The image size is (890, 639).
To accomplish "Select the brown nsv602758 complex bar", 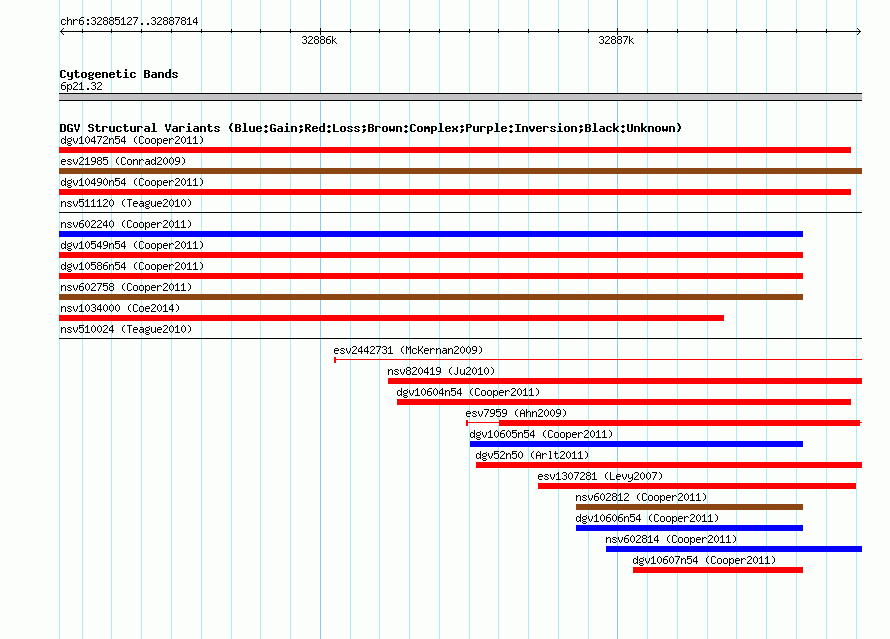I will click(x=431, y=297).
